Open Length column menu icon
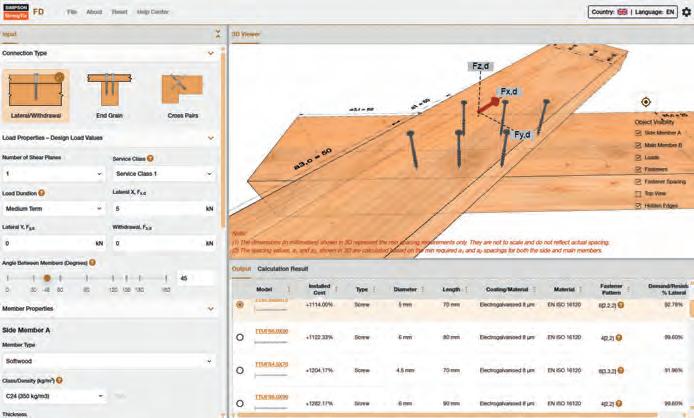 (x=466, y=290)
